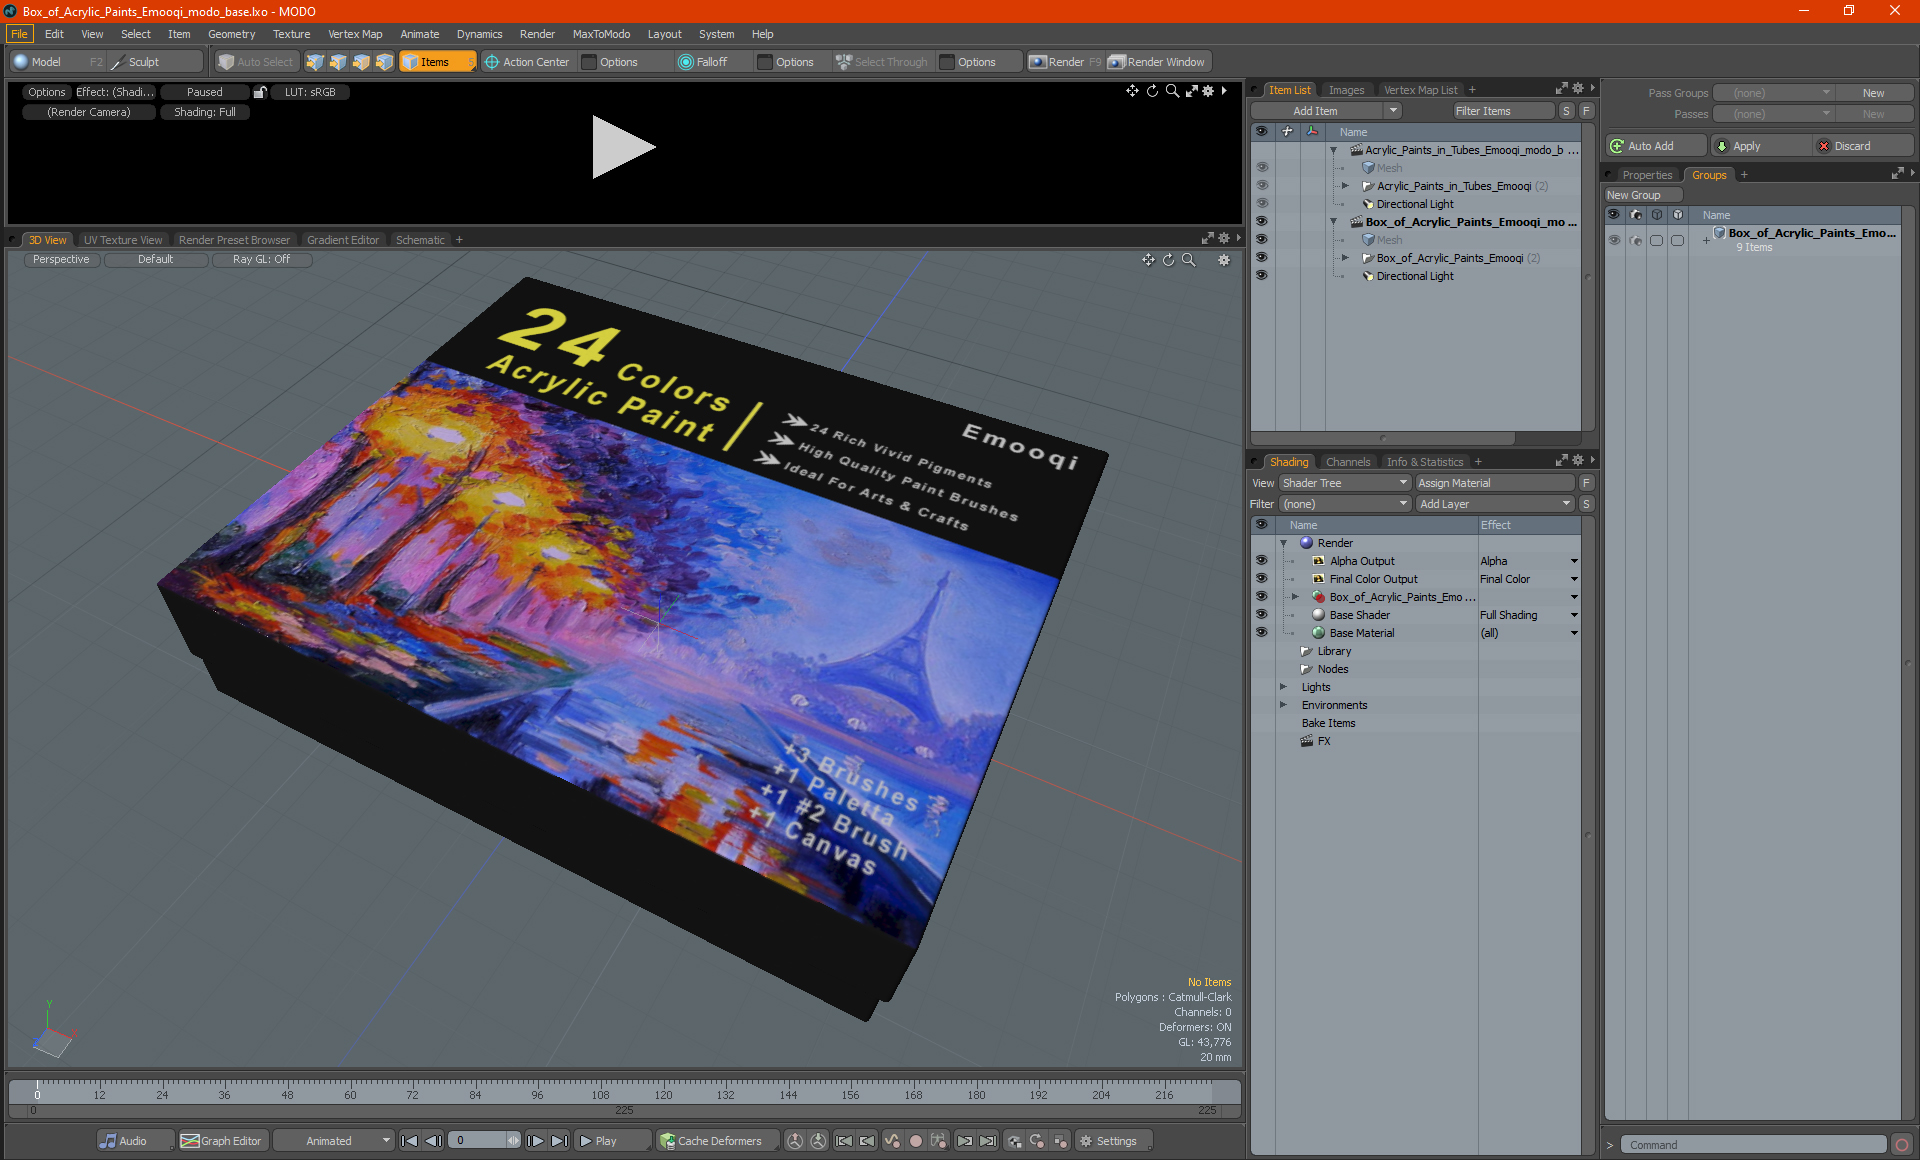Toggle Select Through mode
1920x1160 pixels.
(x=882, y=62)
